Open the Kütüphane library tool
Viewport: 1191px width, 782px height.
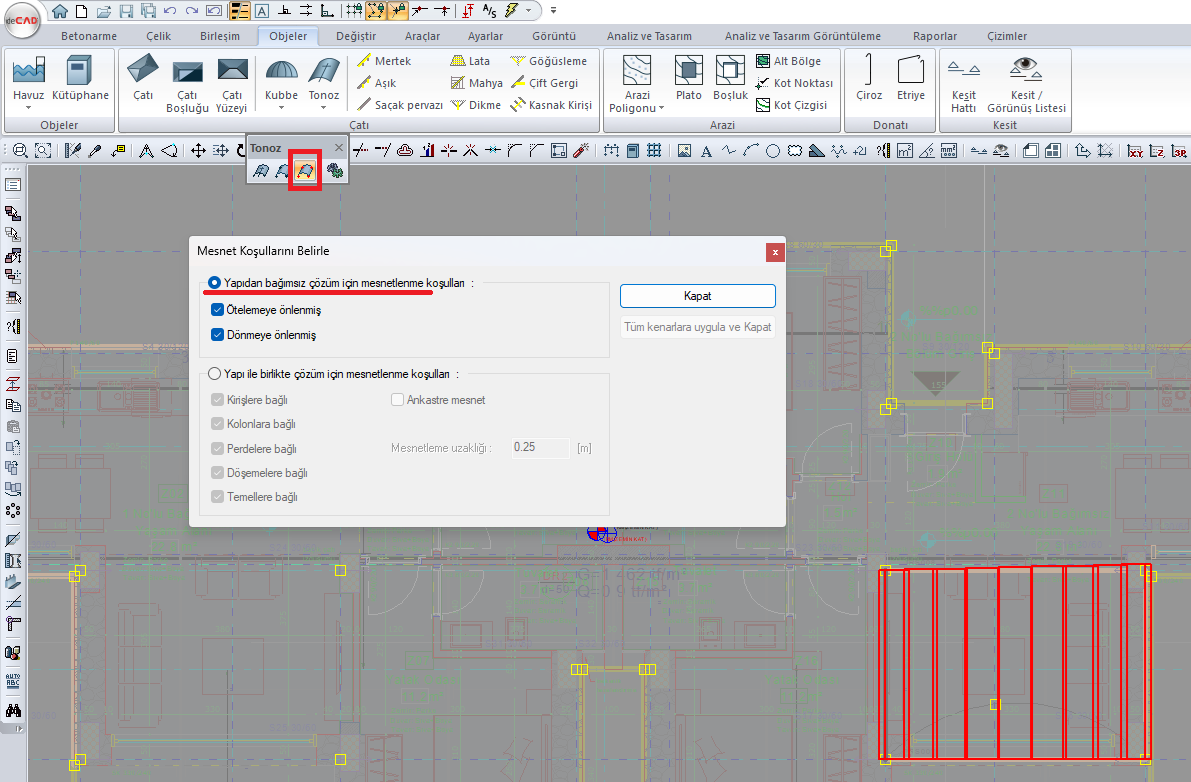point(80,78)
